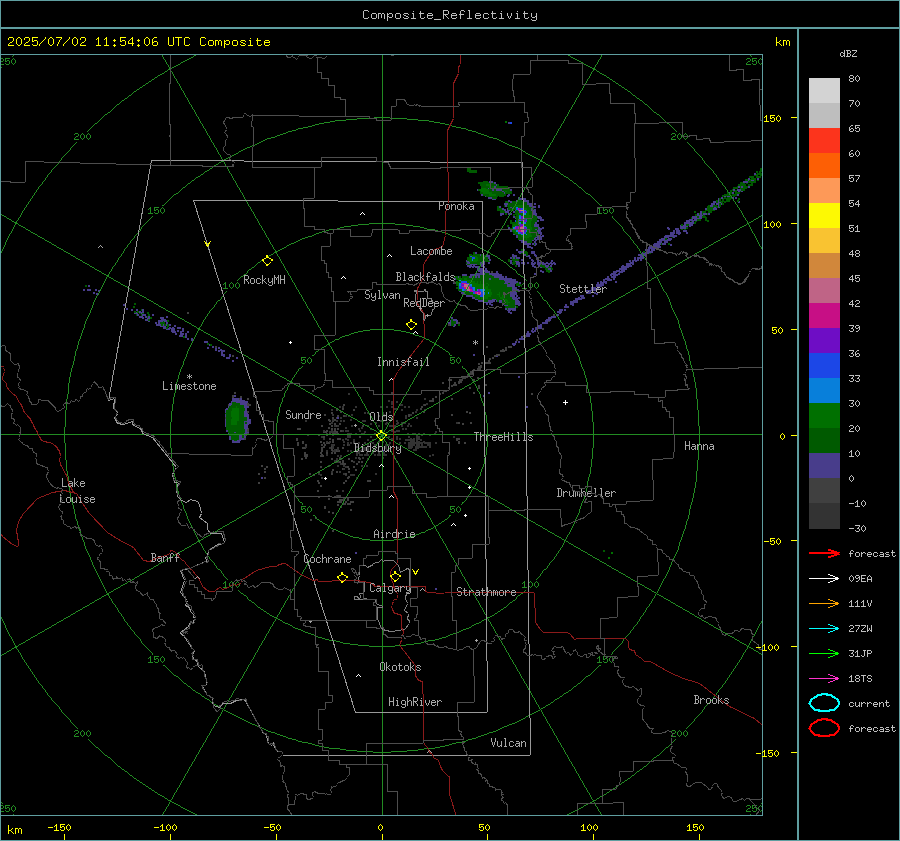The width and height of the screenshot is (900, 841).
Task: Click the Lacombe label
Action: tap(431, 251)
